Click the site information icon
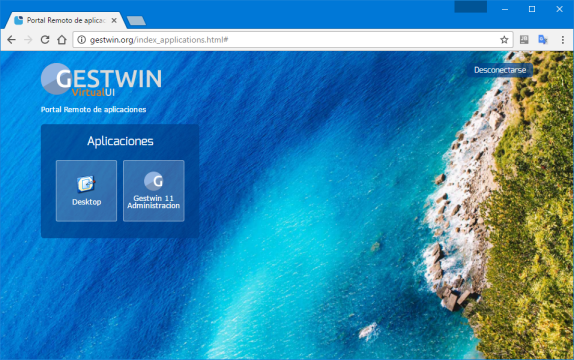This screenshot has height=360, width=574. pyautogui.click(x=82, y=40)
